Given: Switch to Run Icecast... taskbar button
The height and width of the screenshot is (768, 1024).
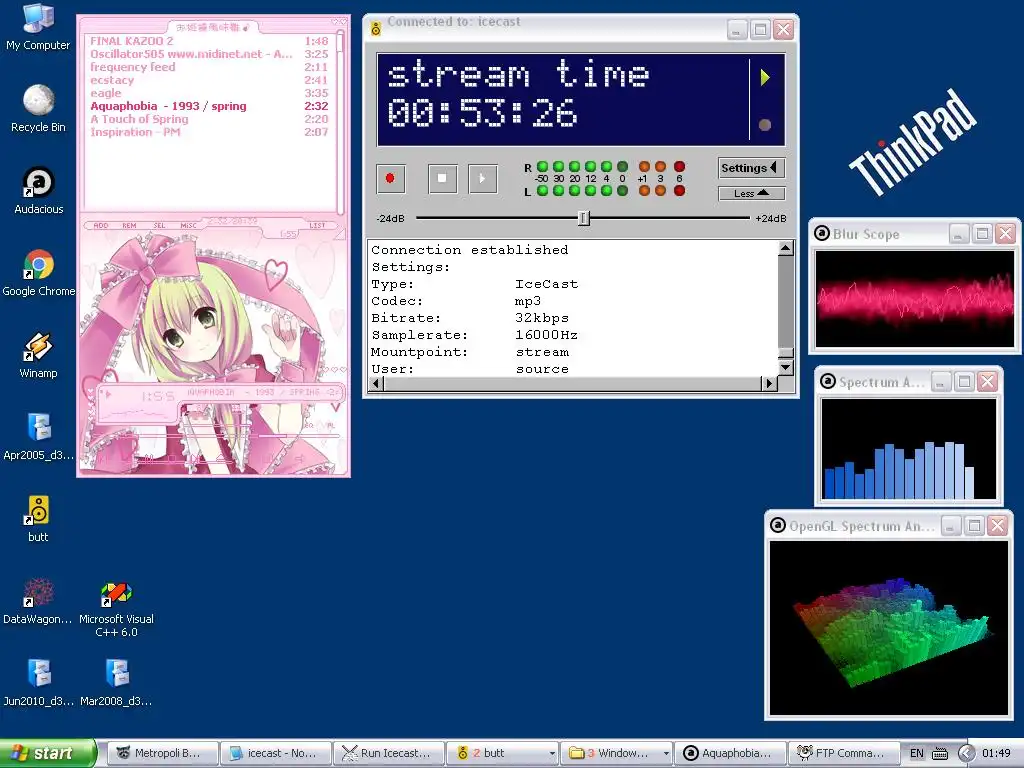Looking at the screenshot, I should coord(389,753).
